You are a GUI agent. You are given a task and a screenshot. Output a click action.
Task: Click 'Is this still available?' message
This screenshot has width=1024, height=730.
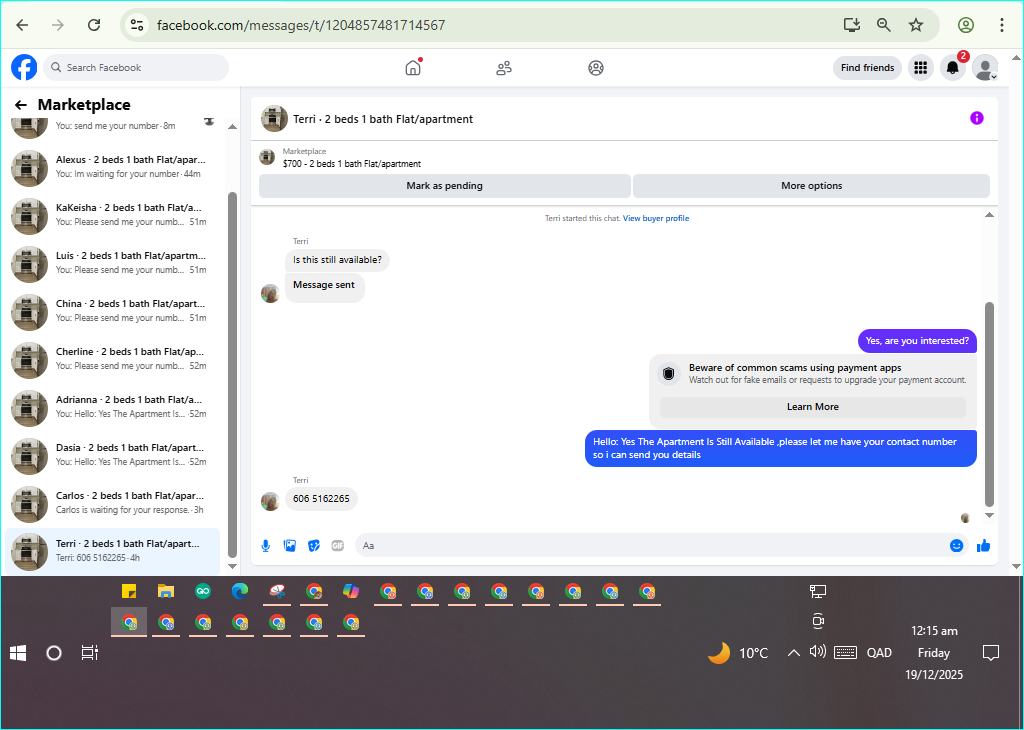(x=337, y=260)
